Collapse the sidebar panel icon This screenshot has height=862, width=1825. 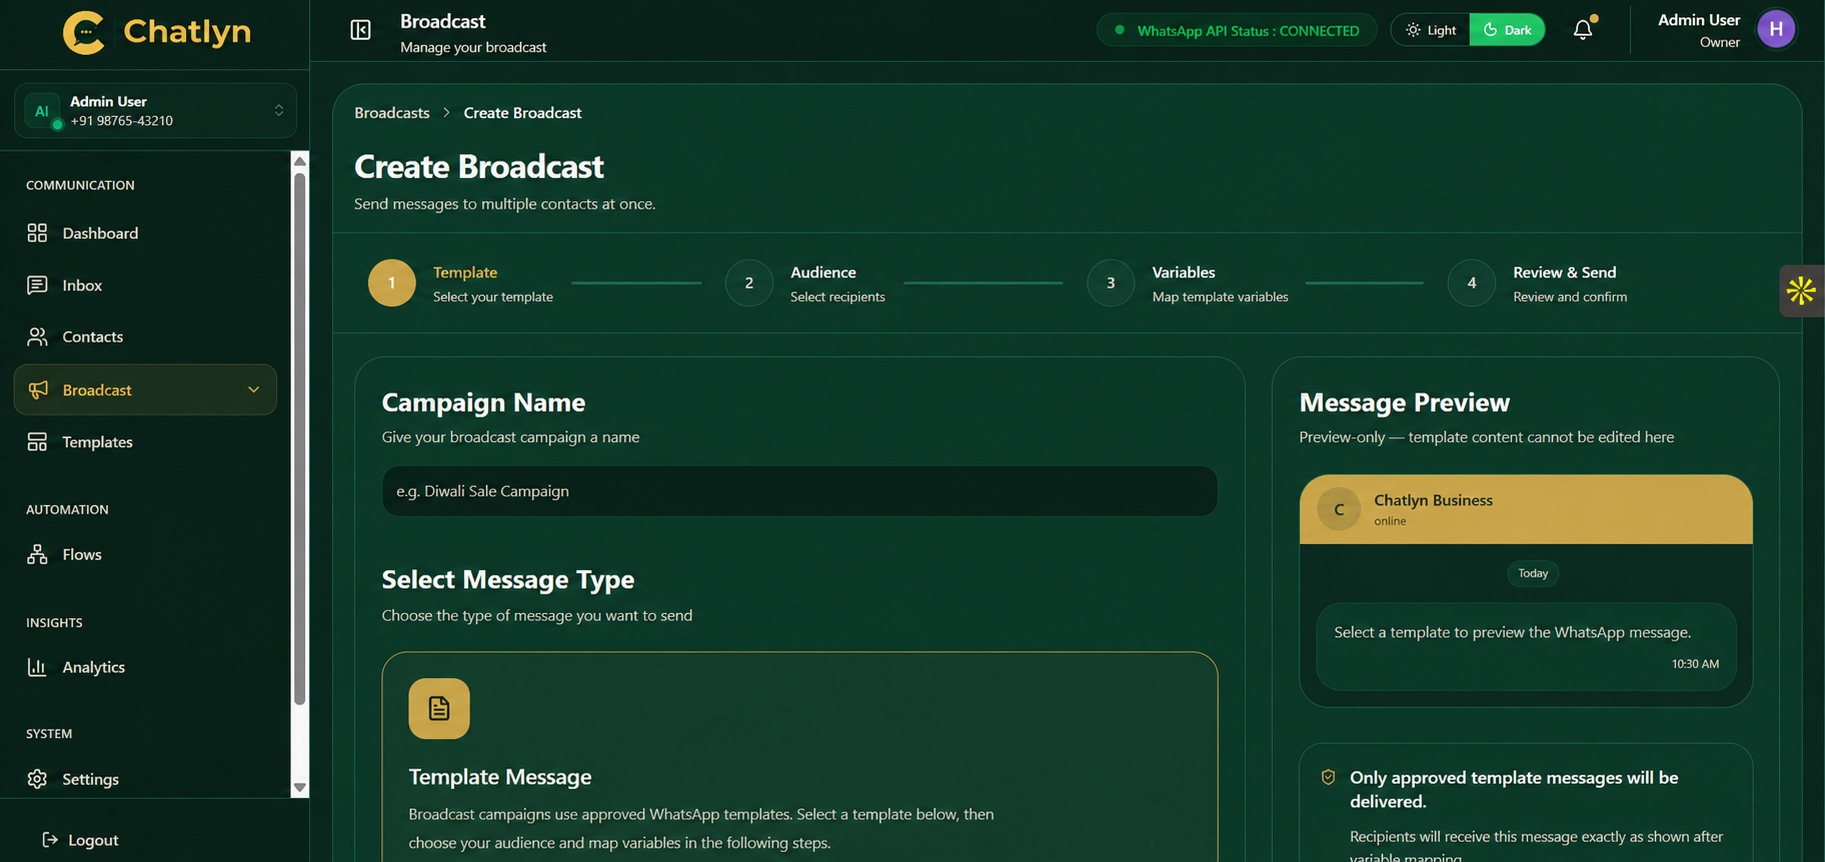pyautogui.click(x=361, y=30)
